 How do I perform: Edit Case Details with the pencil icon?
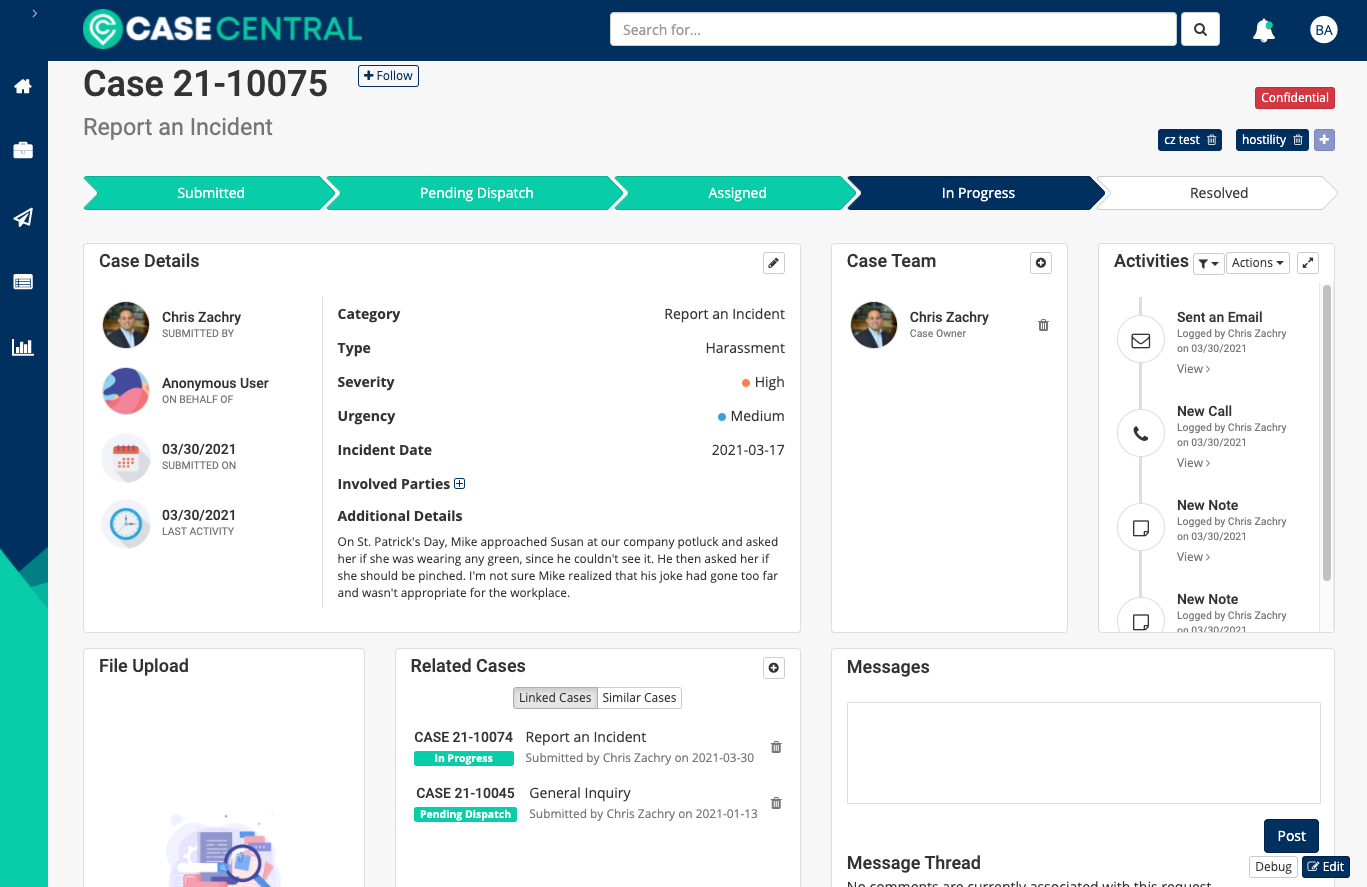coord(774,263)
